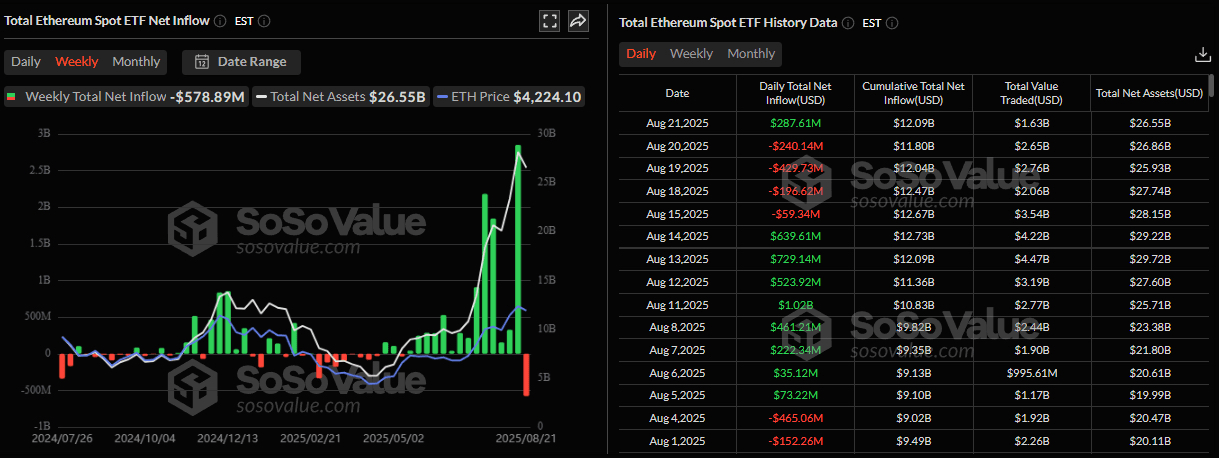The image size is (1219, 458).
Task: Open info icon beside history table EST
Action: (892, 23)
